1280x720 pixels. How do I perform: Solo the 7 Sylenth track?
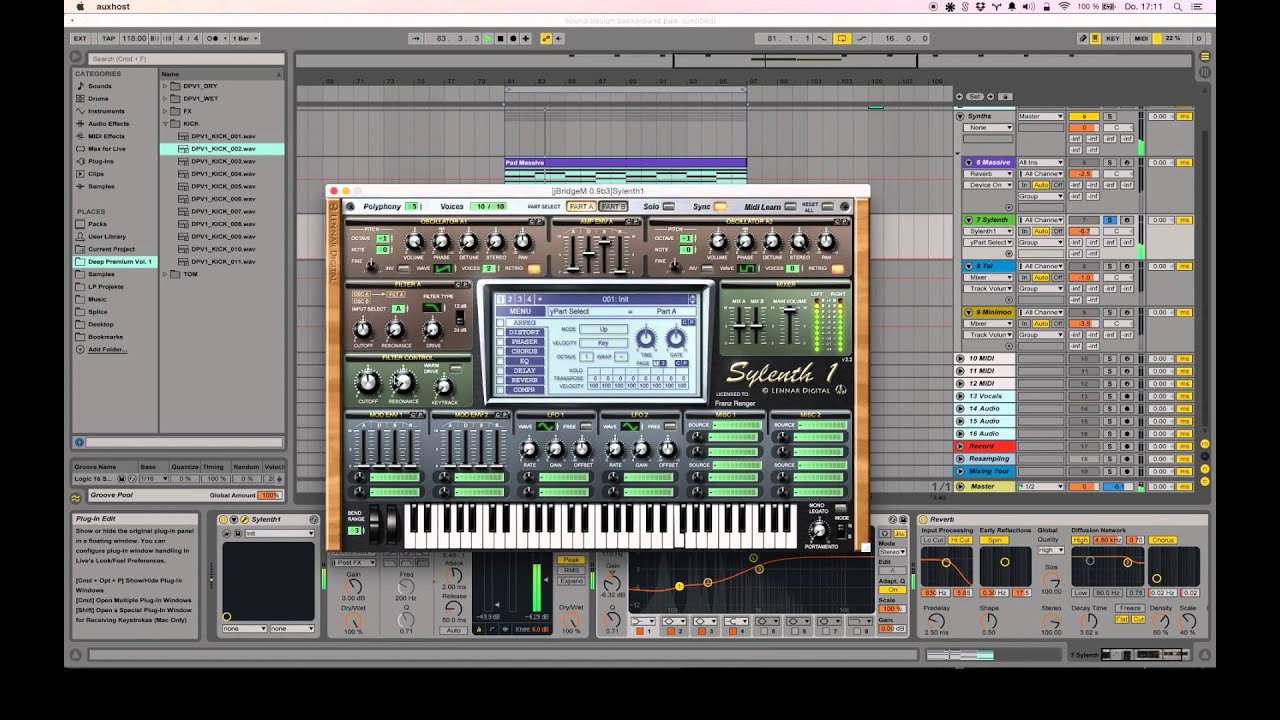click(x=1109, y=220)
